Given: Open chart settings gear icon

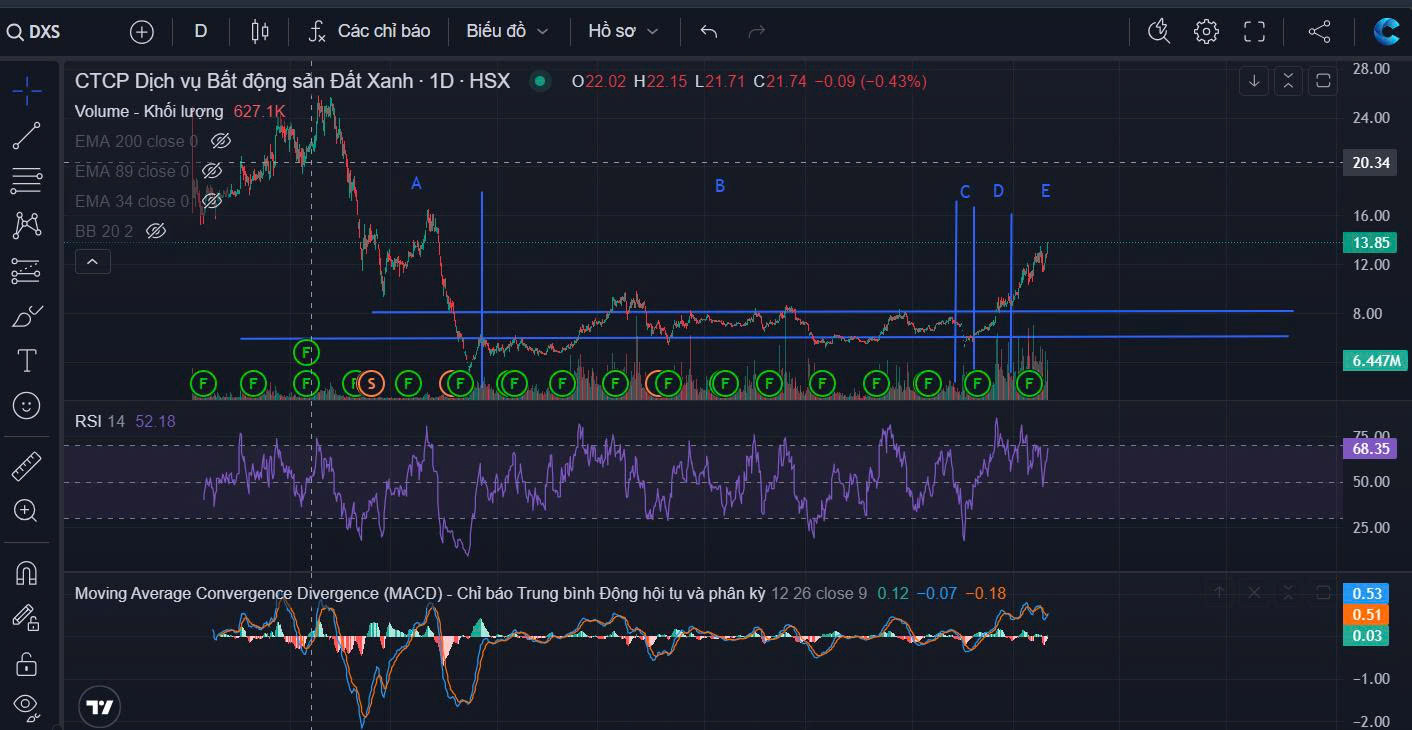Looking at the screenshot, I should (x=1206, y=31).
